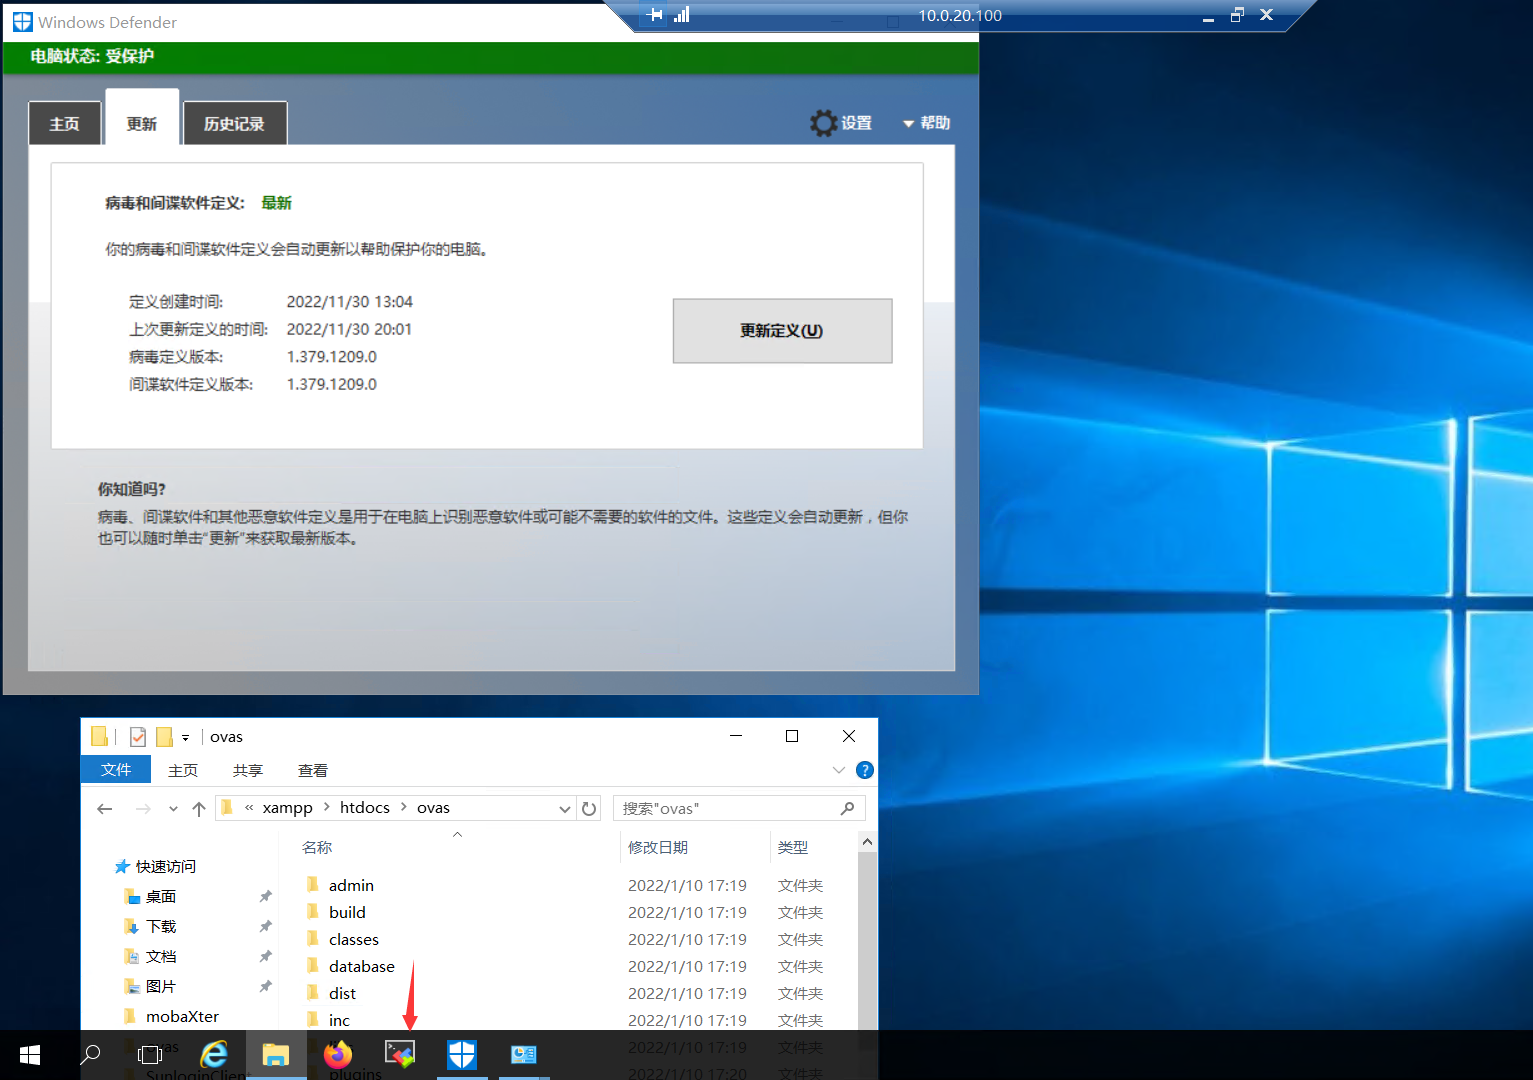Select the database folder

(362, 966)
